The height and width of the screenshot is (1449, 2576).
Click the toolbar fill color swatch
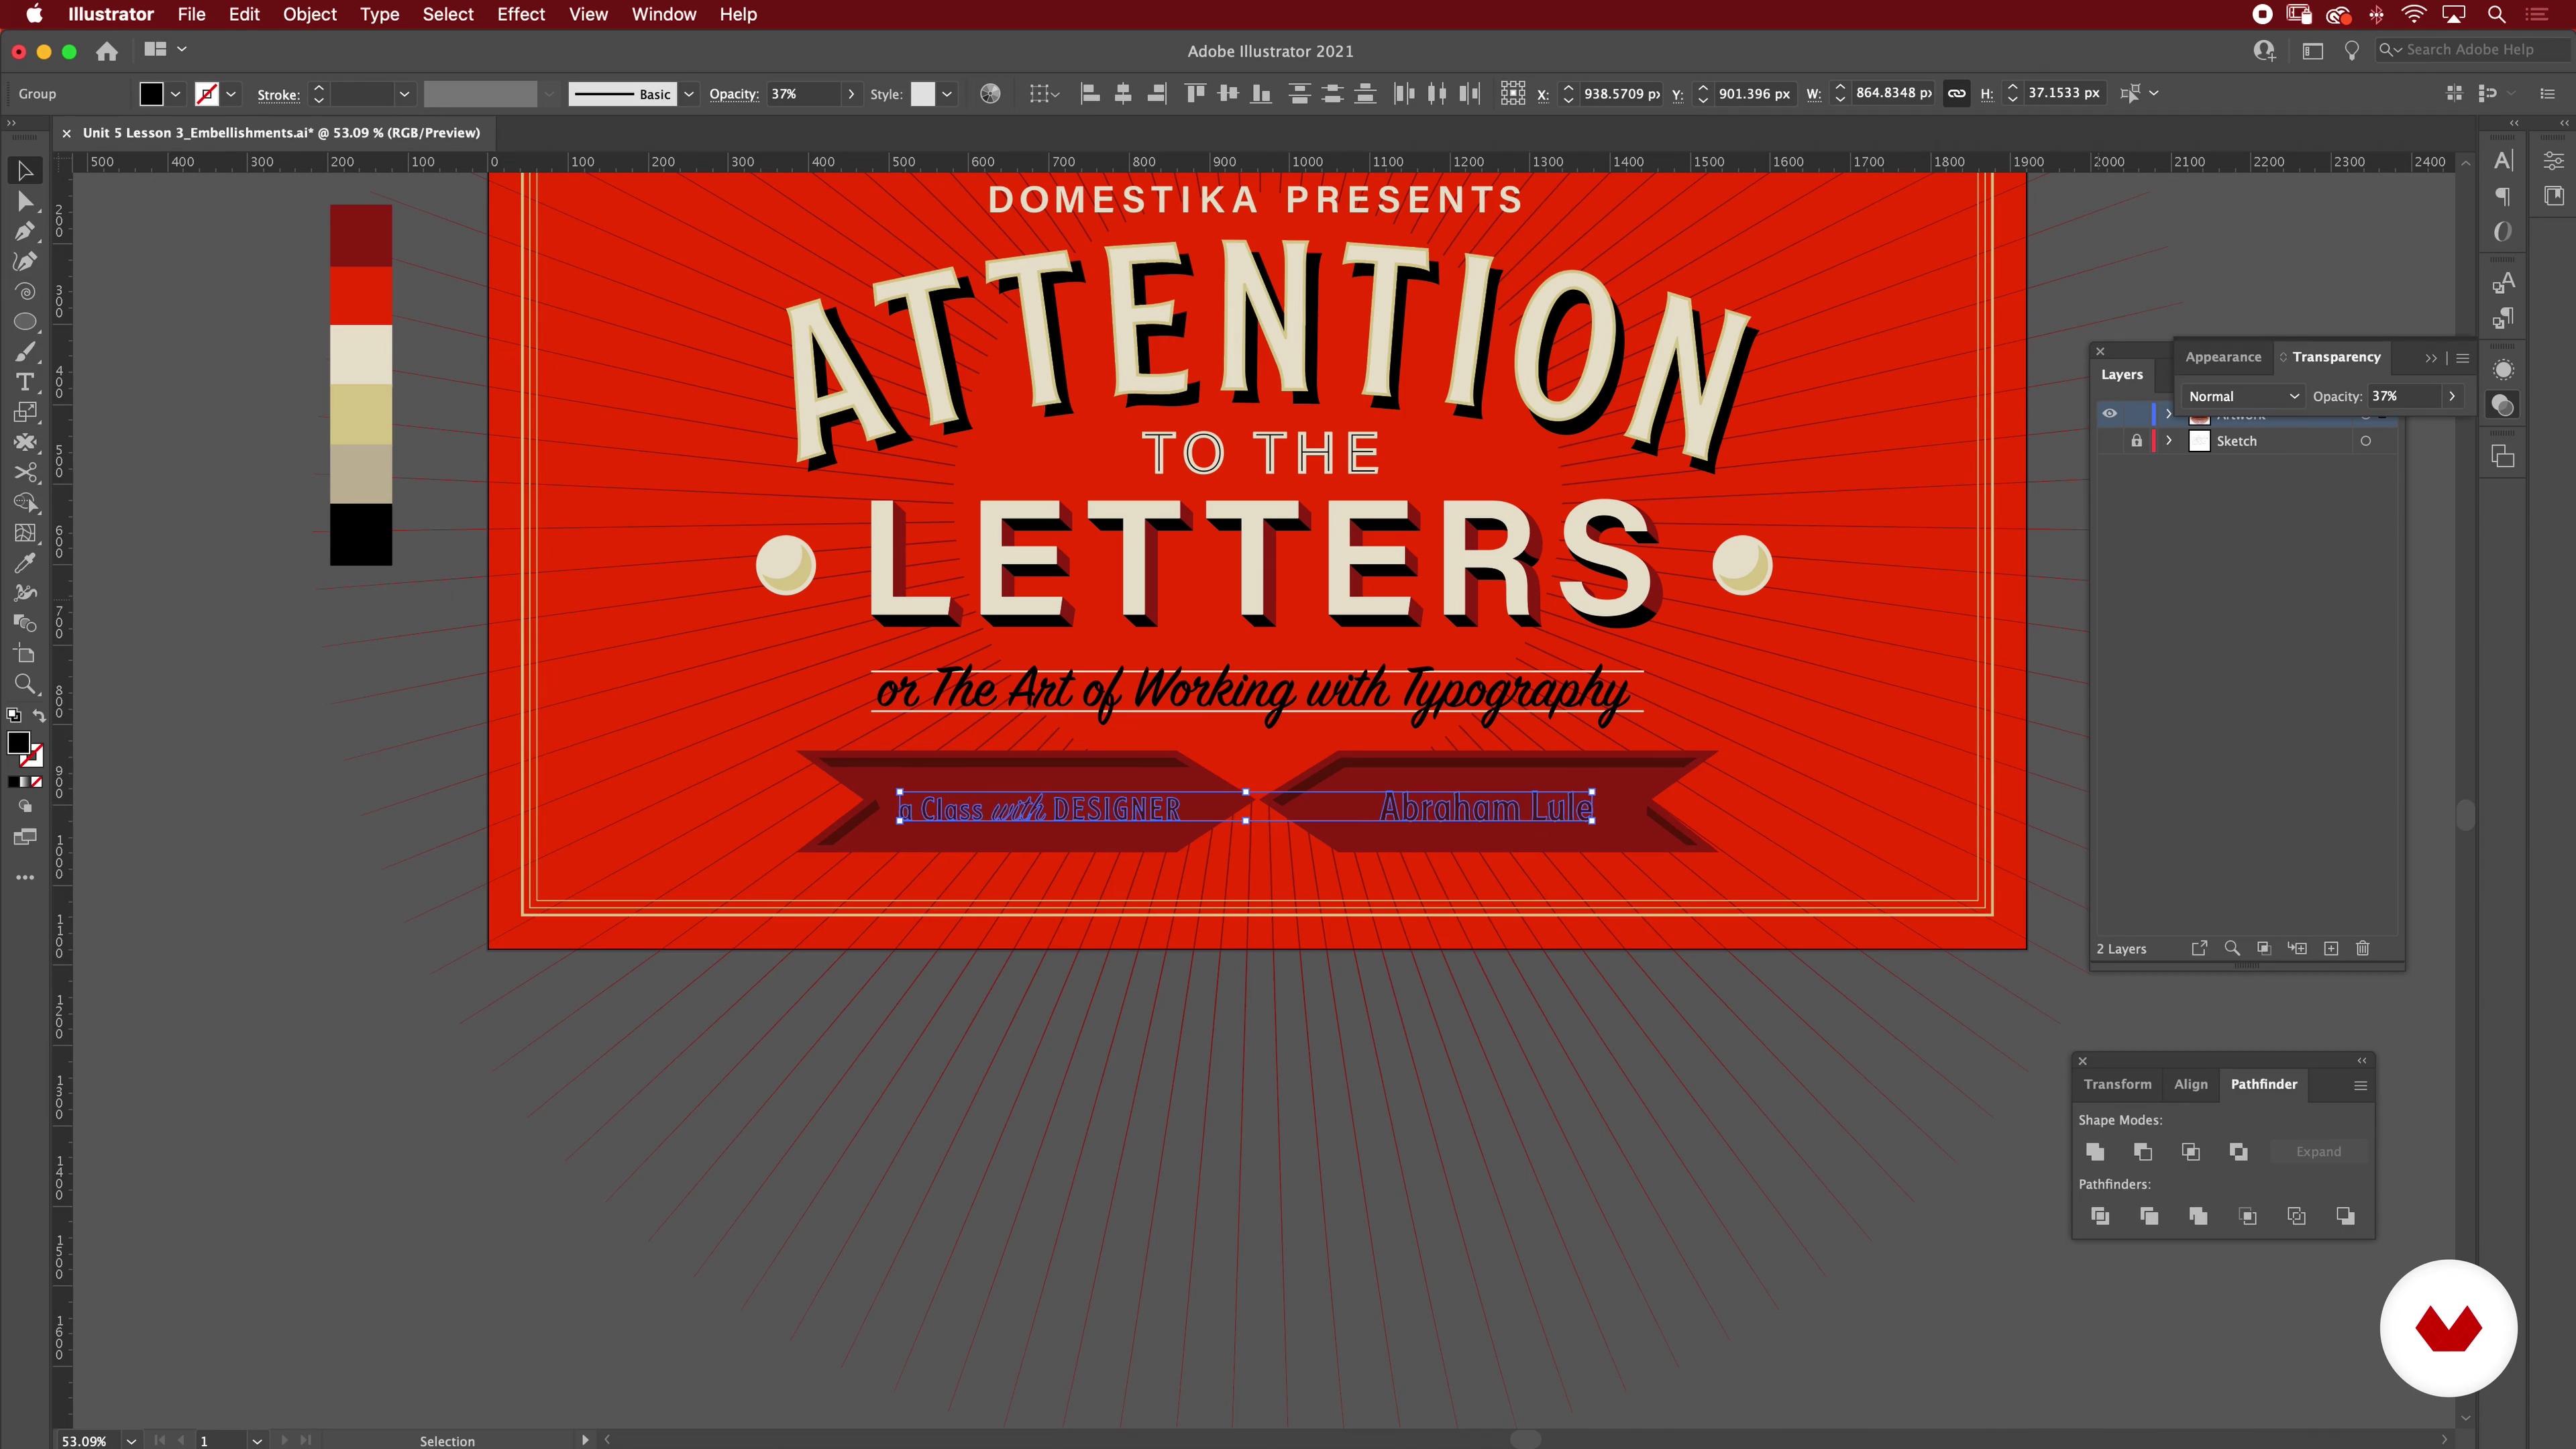(x=18, y=742)
